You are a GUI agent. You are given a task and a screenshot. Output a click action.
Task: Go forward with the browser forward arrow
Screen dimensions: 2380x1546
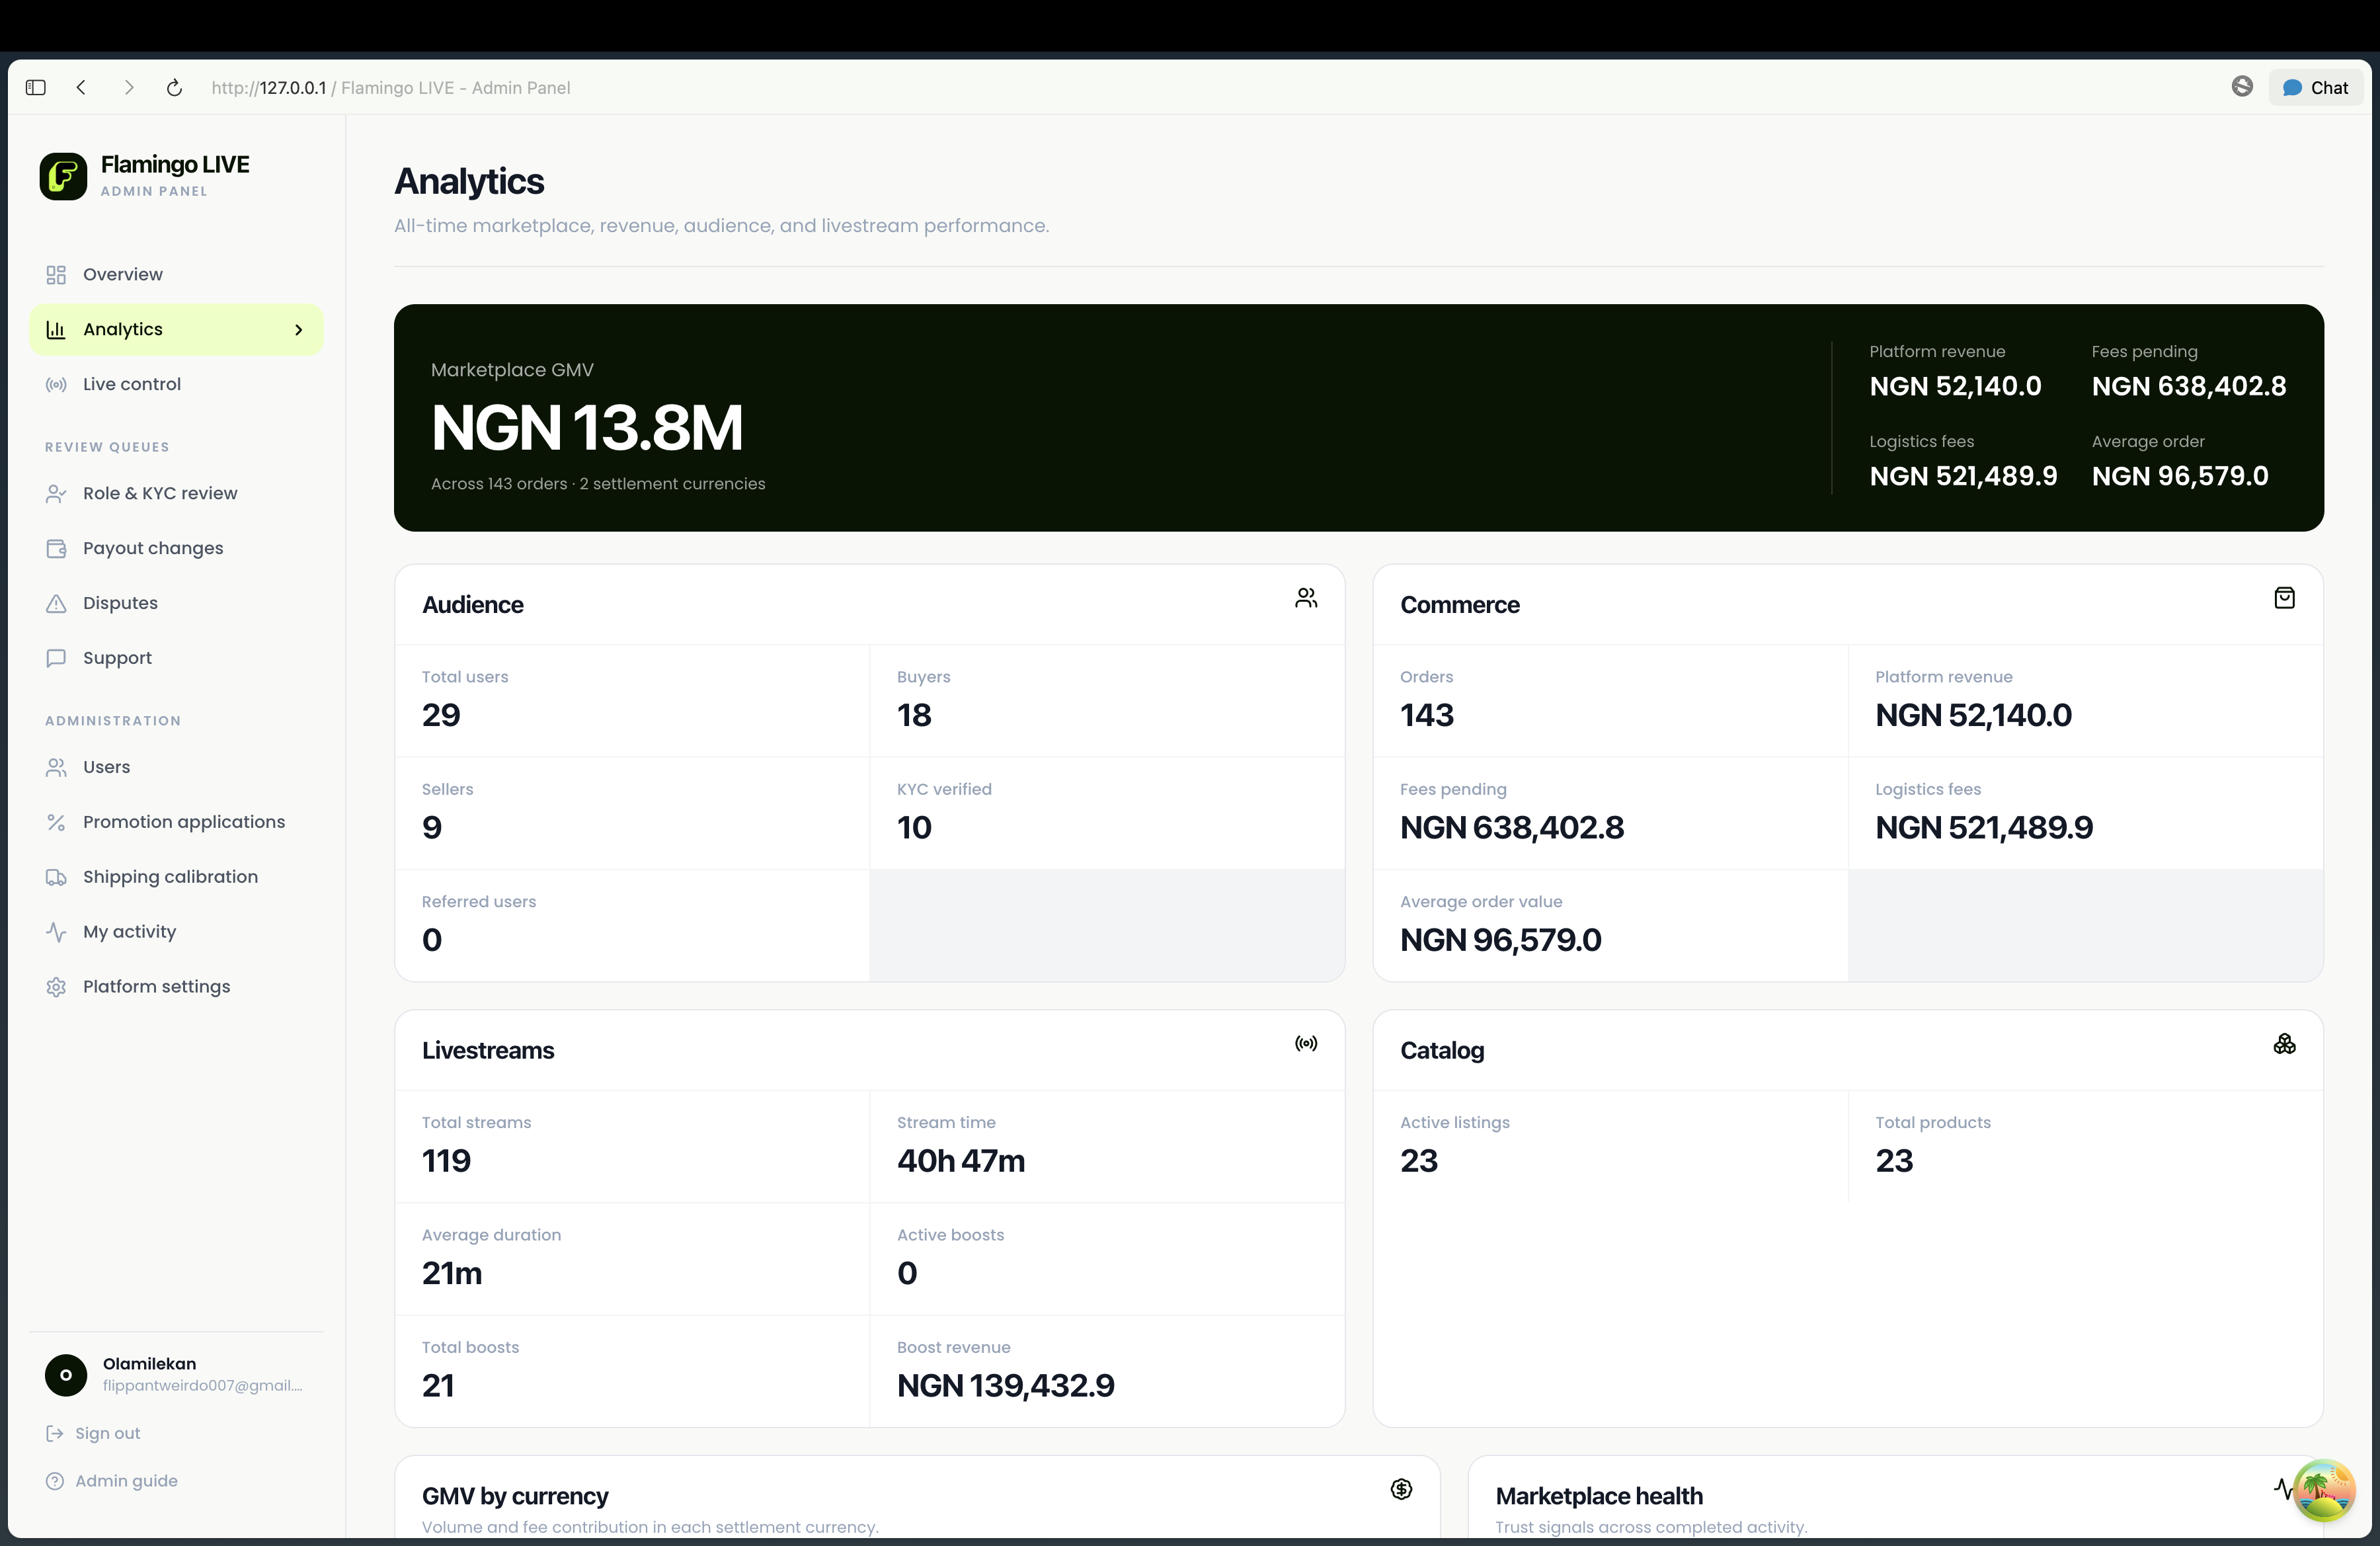point(128,88)
